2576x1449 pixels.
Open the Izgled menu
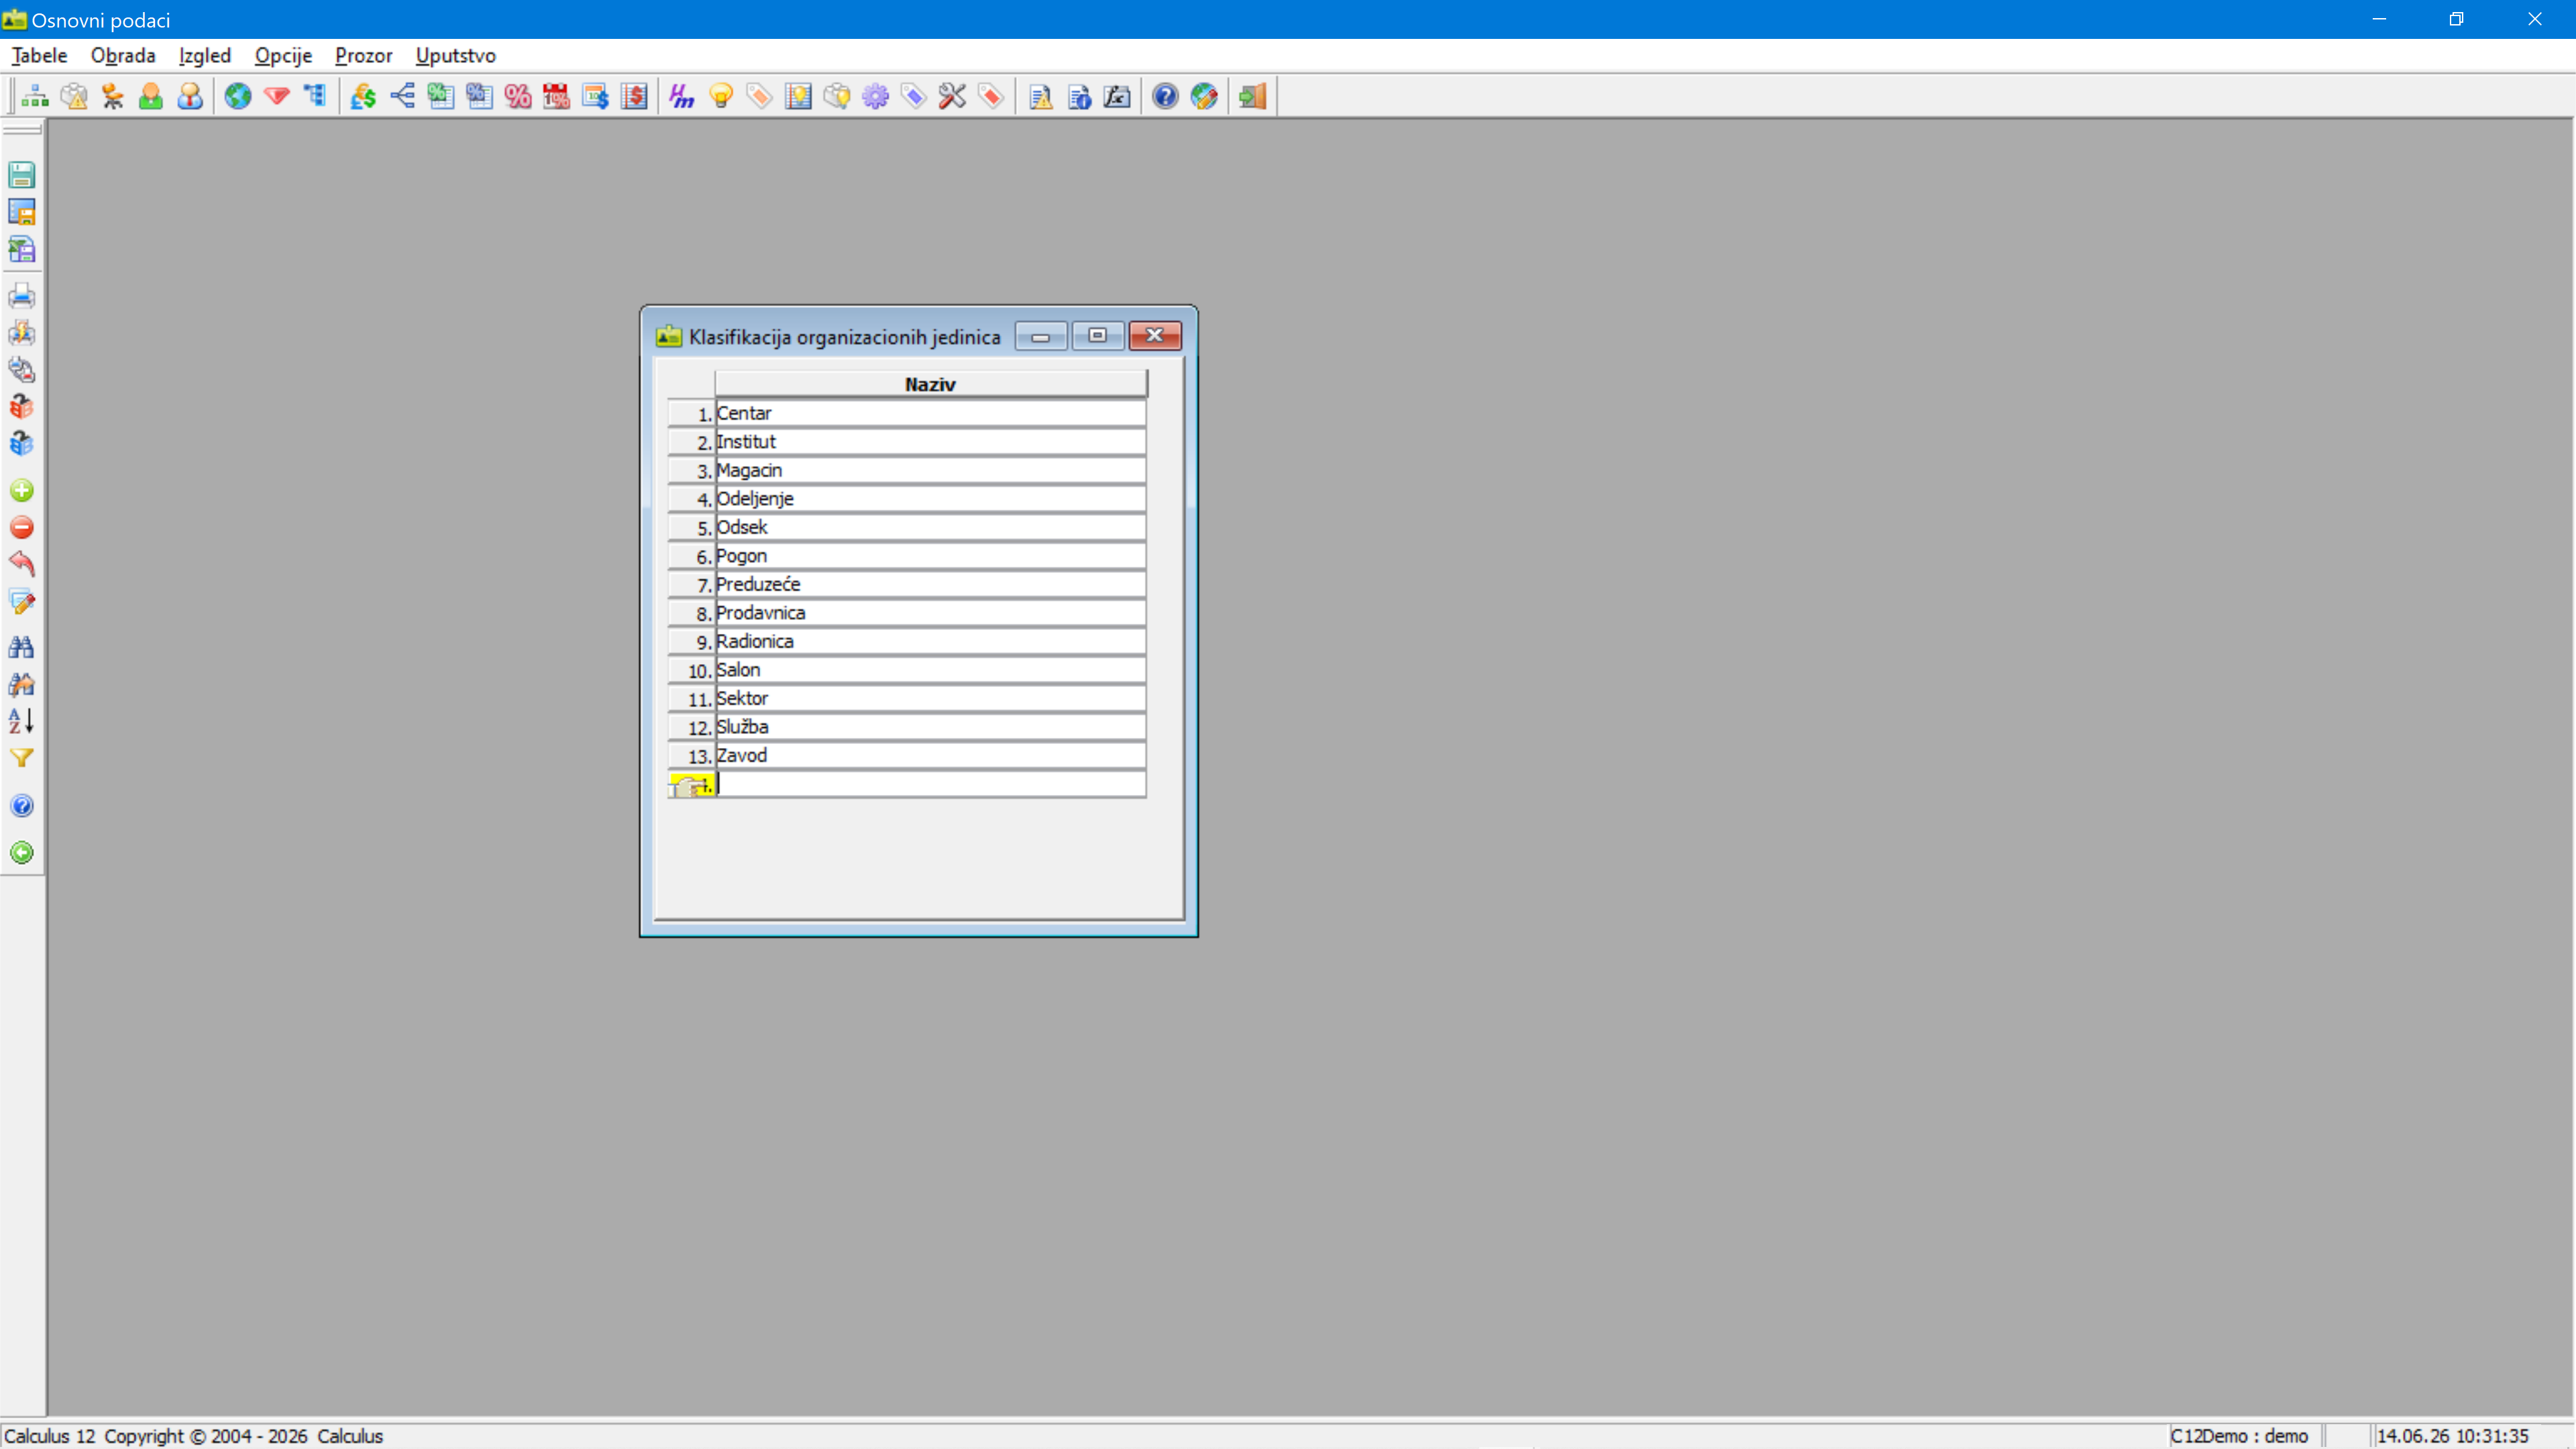point(204,55)
